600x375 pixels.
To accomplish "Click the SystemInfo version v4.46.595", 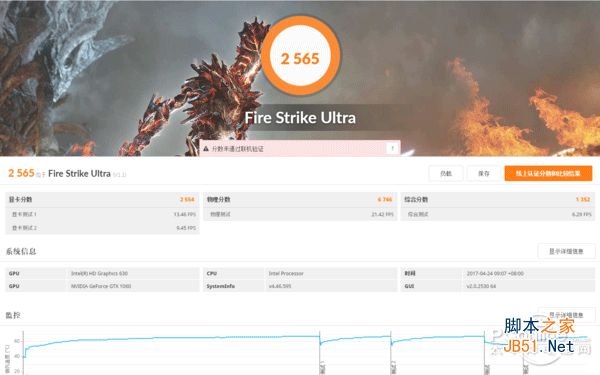I will [x=280, y=286].
